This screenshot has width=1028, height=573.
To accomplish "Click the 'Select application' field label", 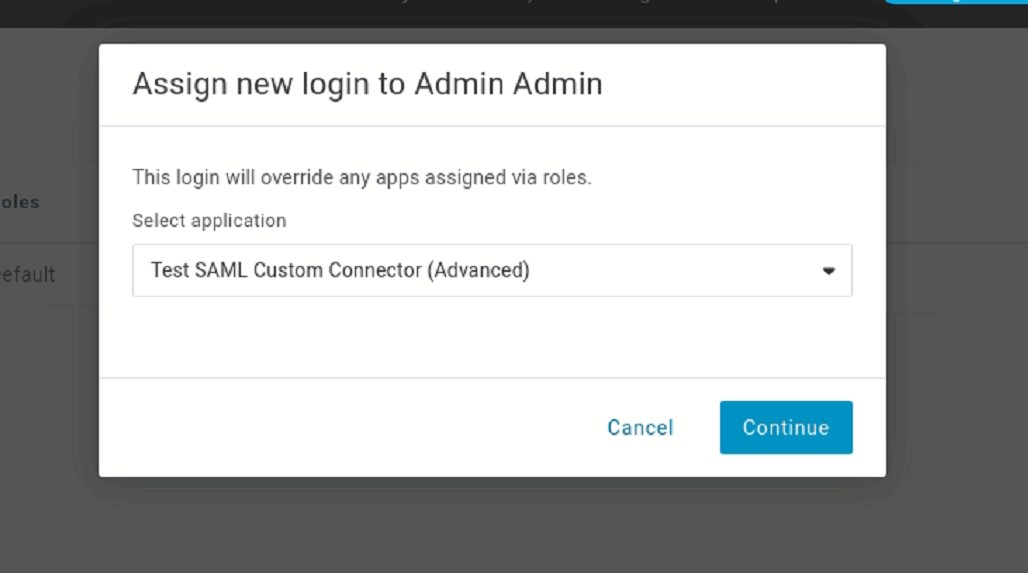I will (x=209, y=221).
